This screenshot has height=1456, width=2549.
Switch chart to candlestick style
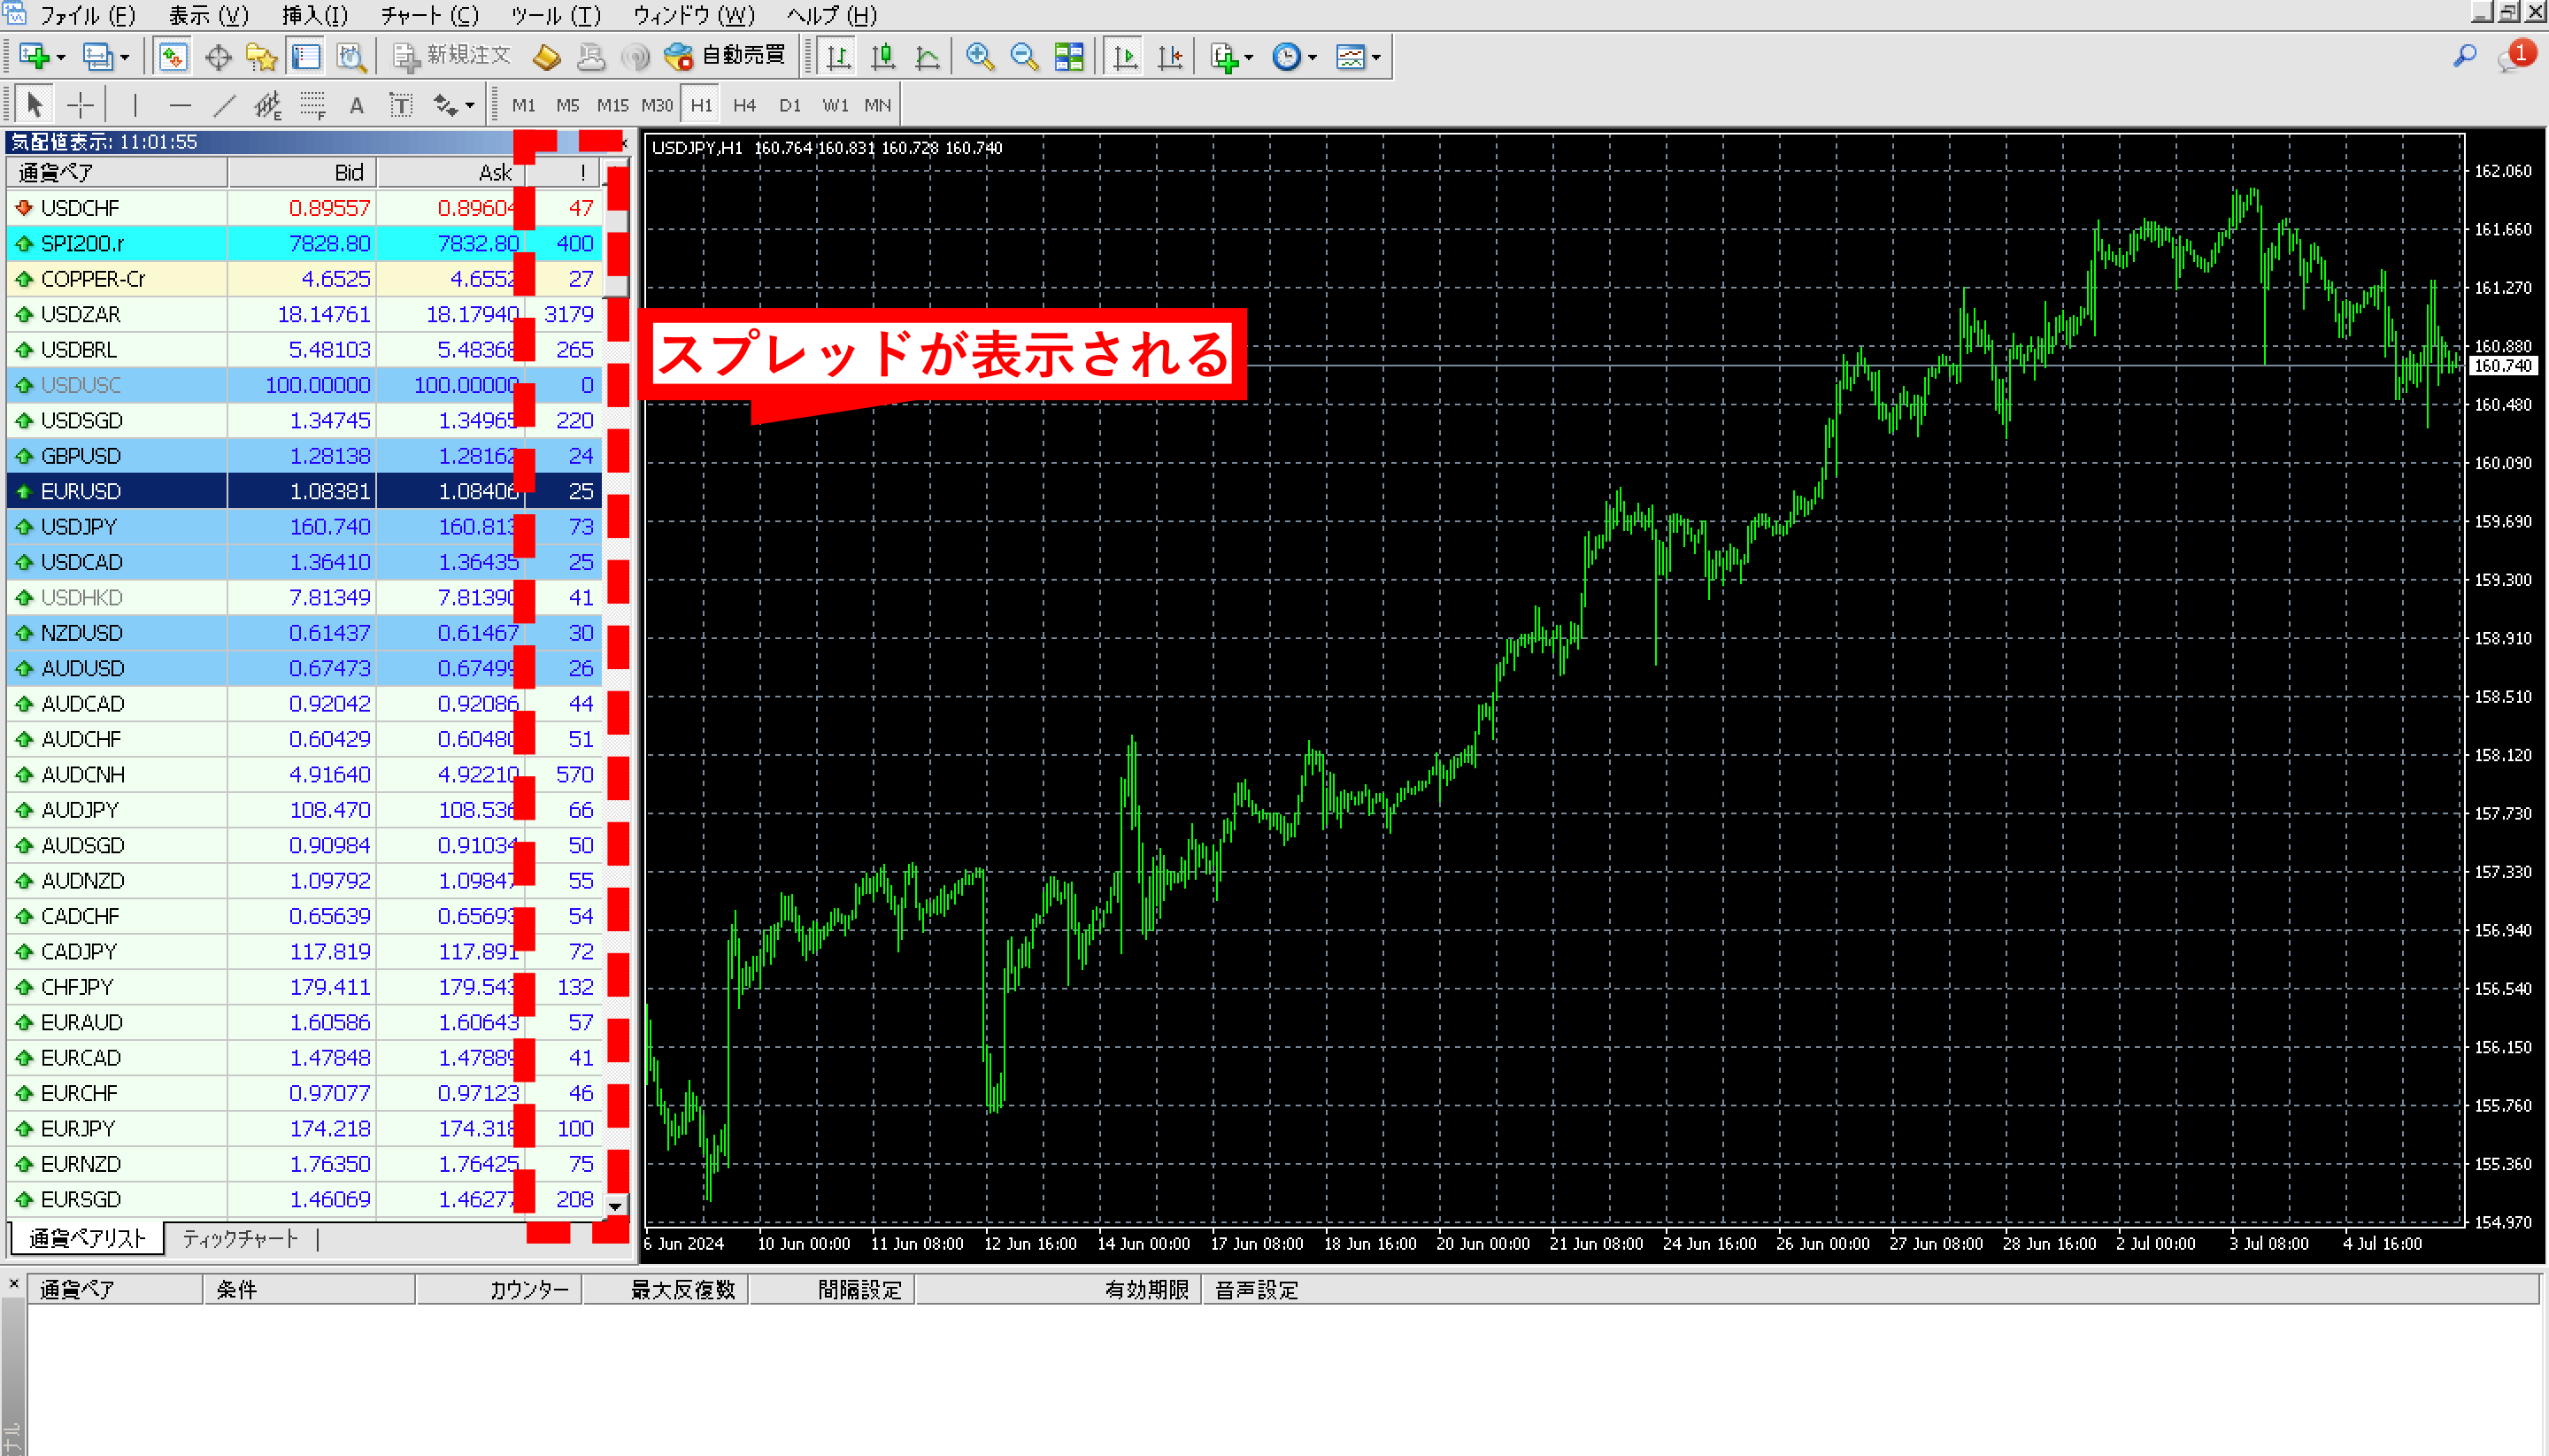click(883, 57)
